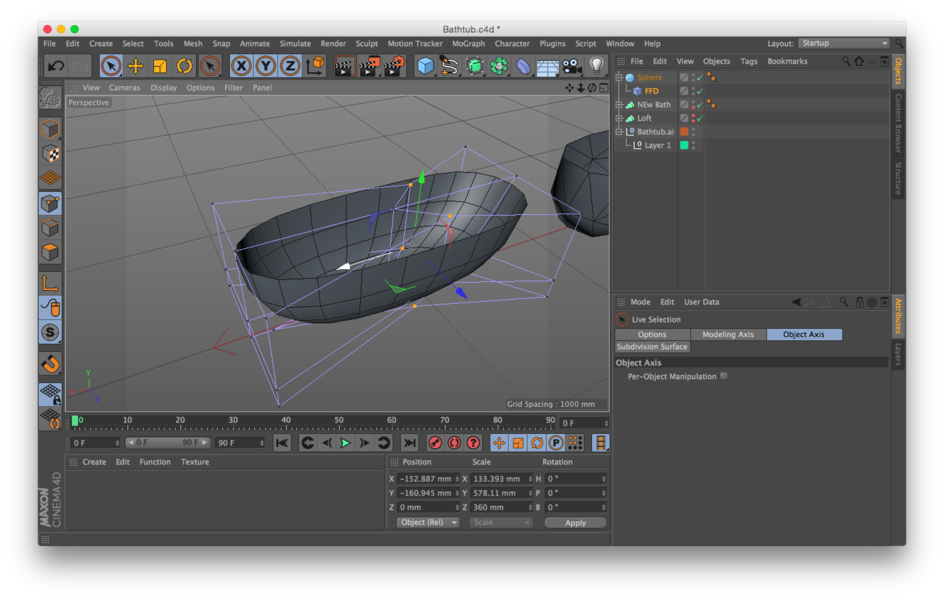Open the Sculpt menu
This screenshot has height=600, width=944.
[367, 44]
